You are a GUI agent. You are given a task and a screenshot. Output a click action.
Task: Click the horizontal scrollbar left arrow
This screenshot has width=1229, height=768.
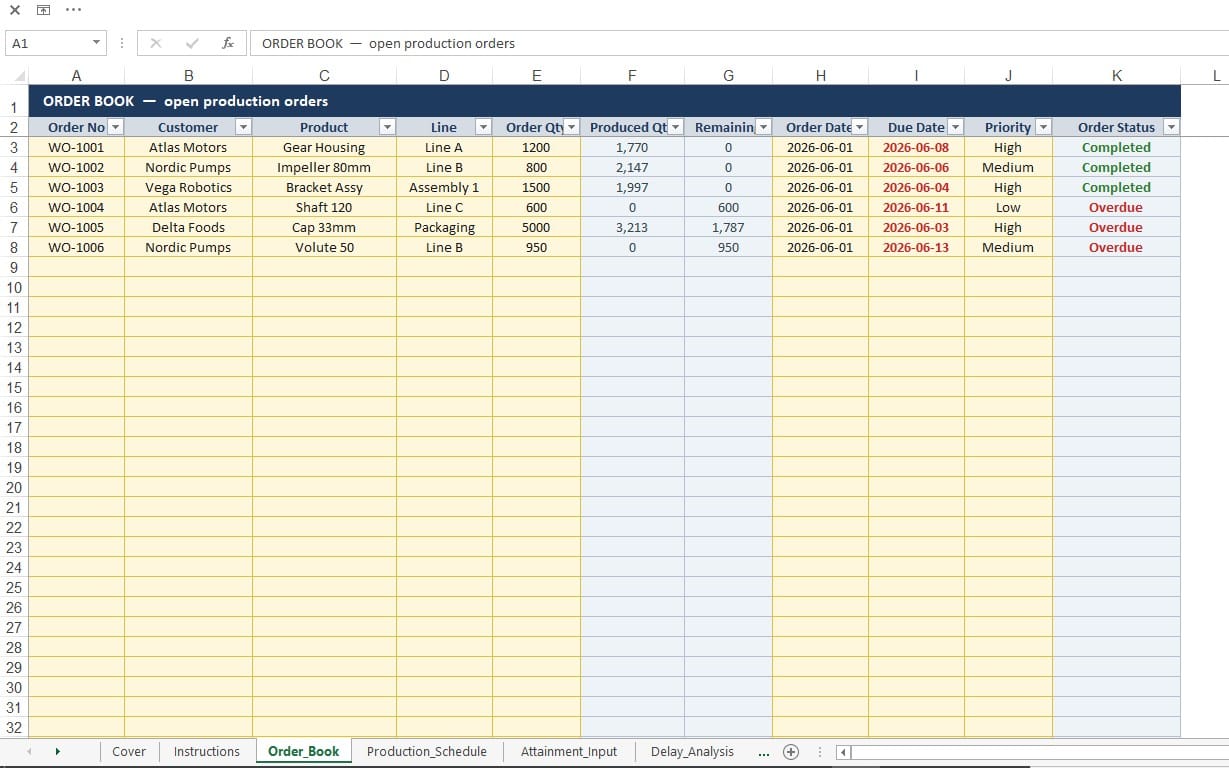[843, 752]
